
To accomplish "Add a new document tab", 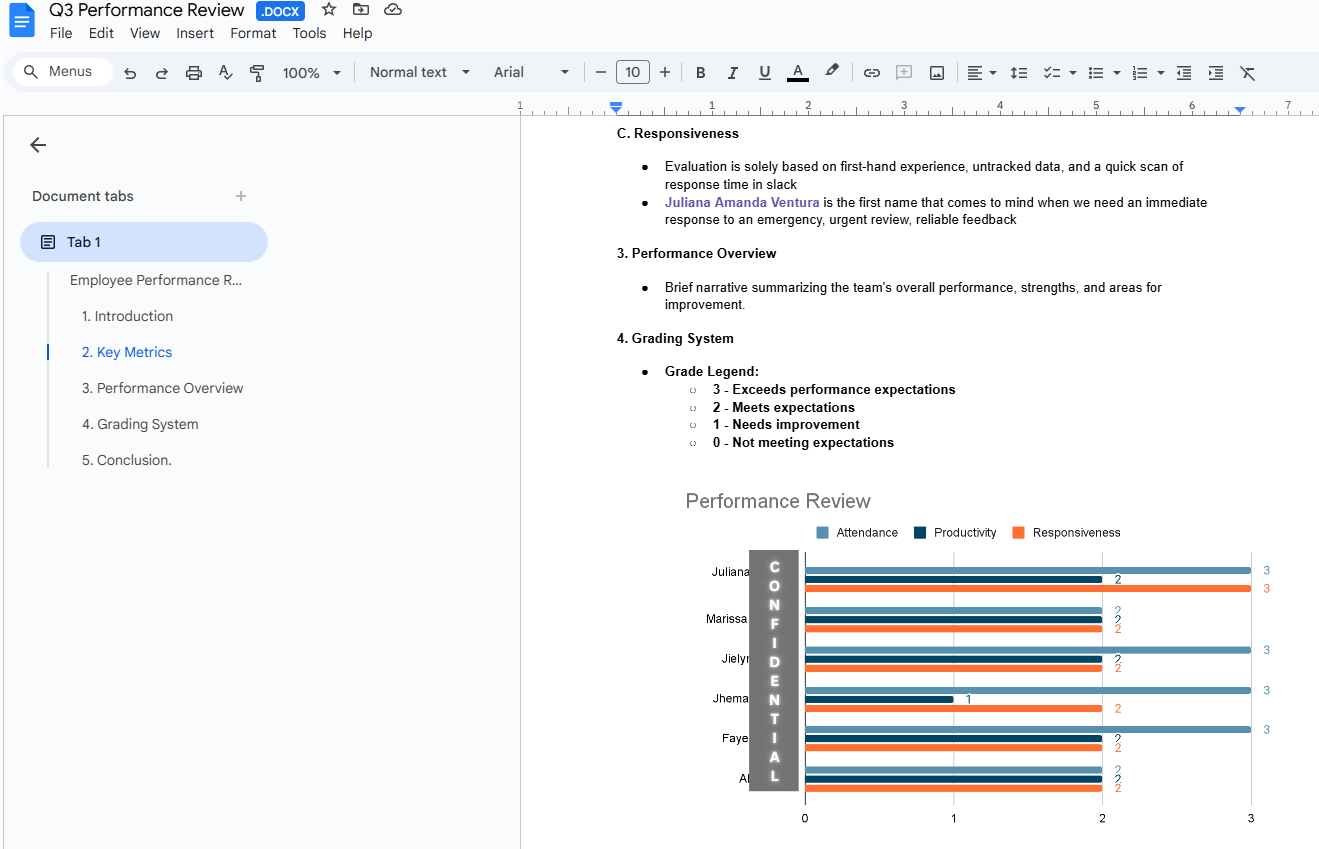I will tap(241, 196).
